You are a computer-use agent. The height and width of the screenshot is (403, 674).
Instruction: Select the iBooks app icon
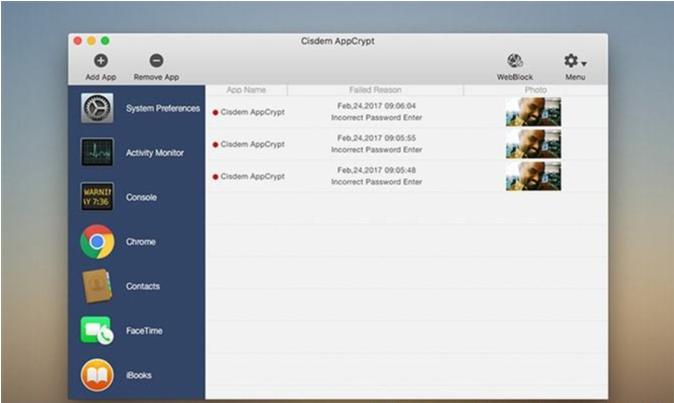coord(97,375)
